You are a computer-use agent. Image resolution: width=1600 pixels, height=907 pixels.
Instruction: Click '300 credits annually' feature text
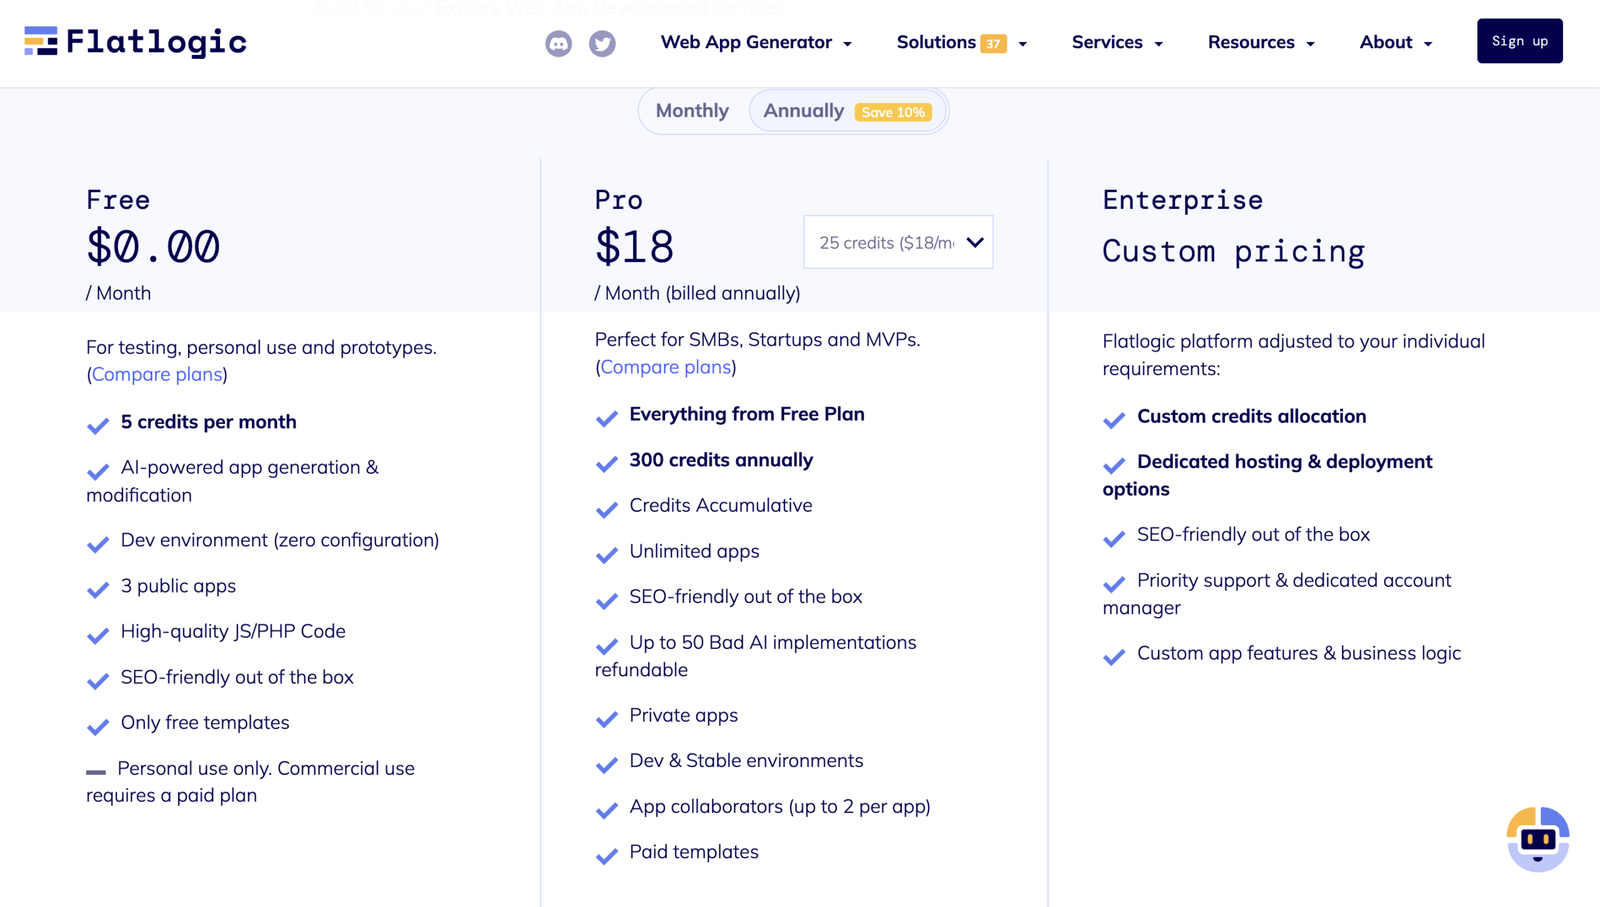721,460
